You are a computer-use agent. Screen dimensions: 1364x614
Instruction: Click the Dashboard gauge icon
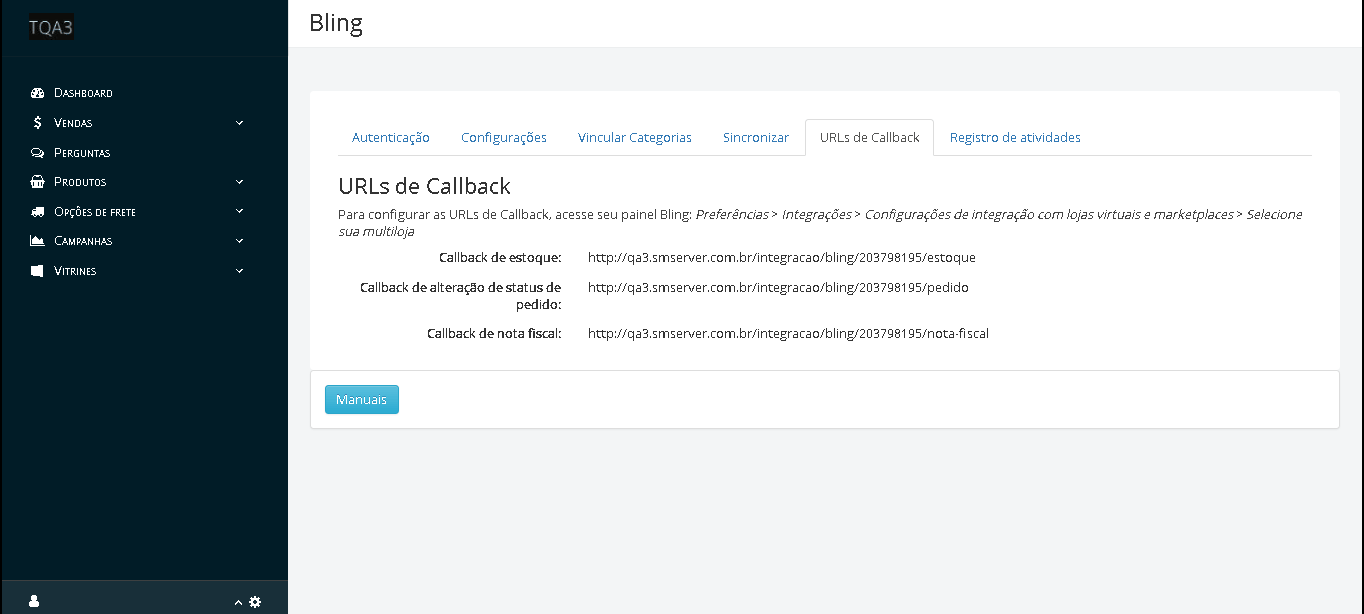click(38, 93)
